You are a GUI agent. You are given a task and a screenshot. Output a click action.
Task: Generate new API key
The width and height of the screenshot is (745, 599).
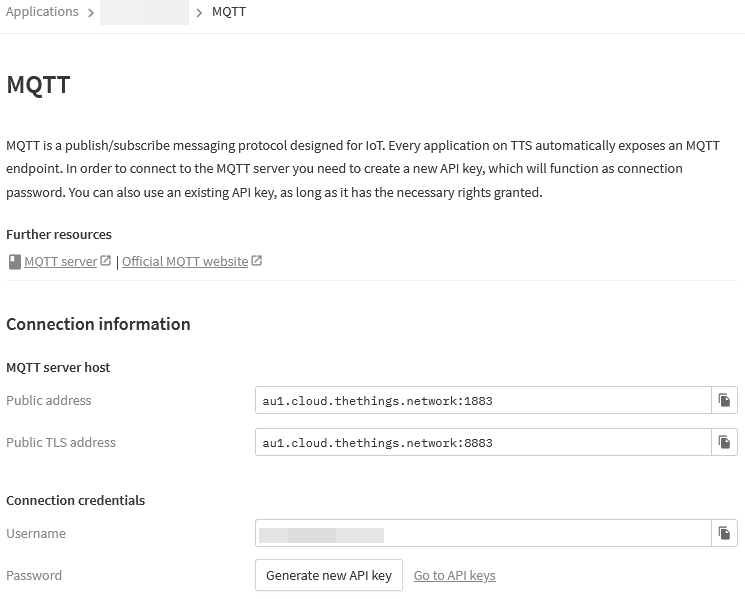click(329, 575)
